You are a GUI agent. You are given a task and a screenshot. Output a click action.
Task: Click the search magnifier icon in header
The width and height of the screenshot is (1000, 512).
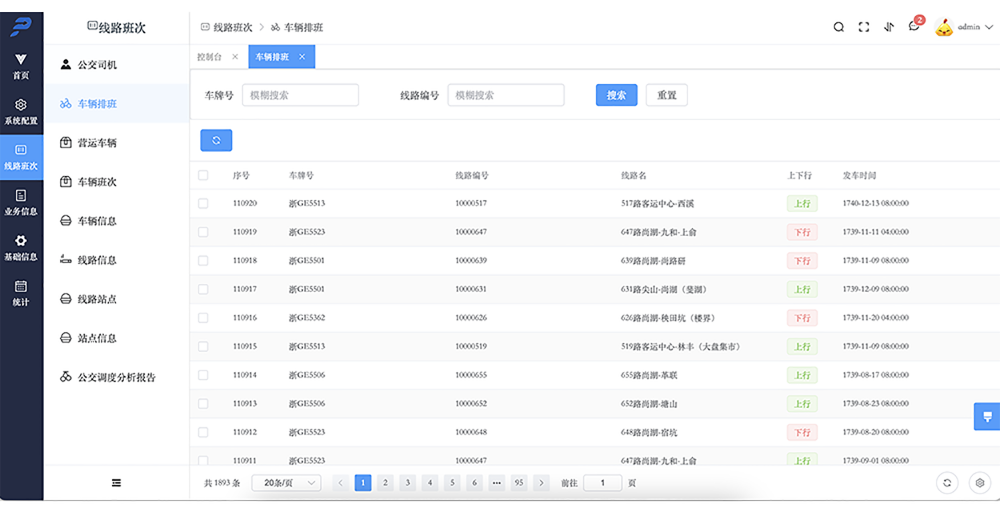[x=839, y=27]
